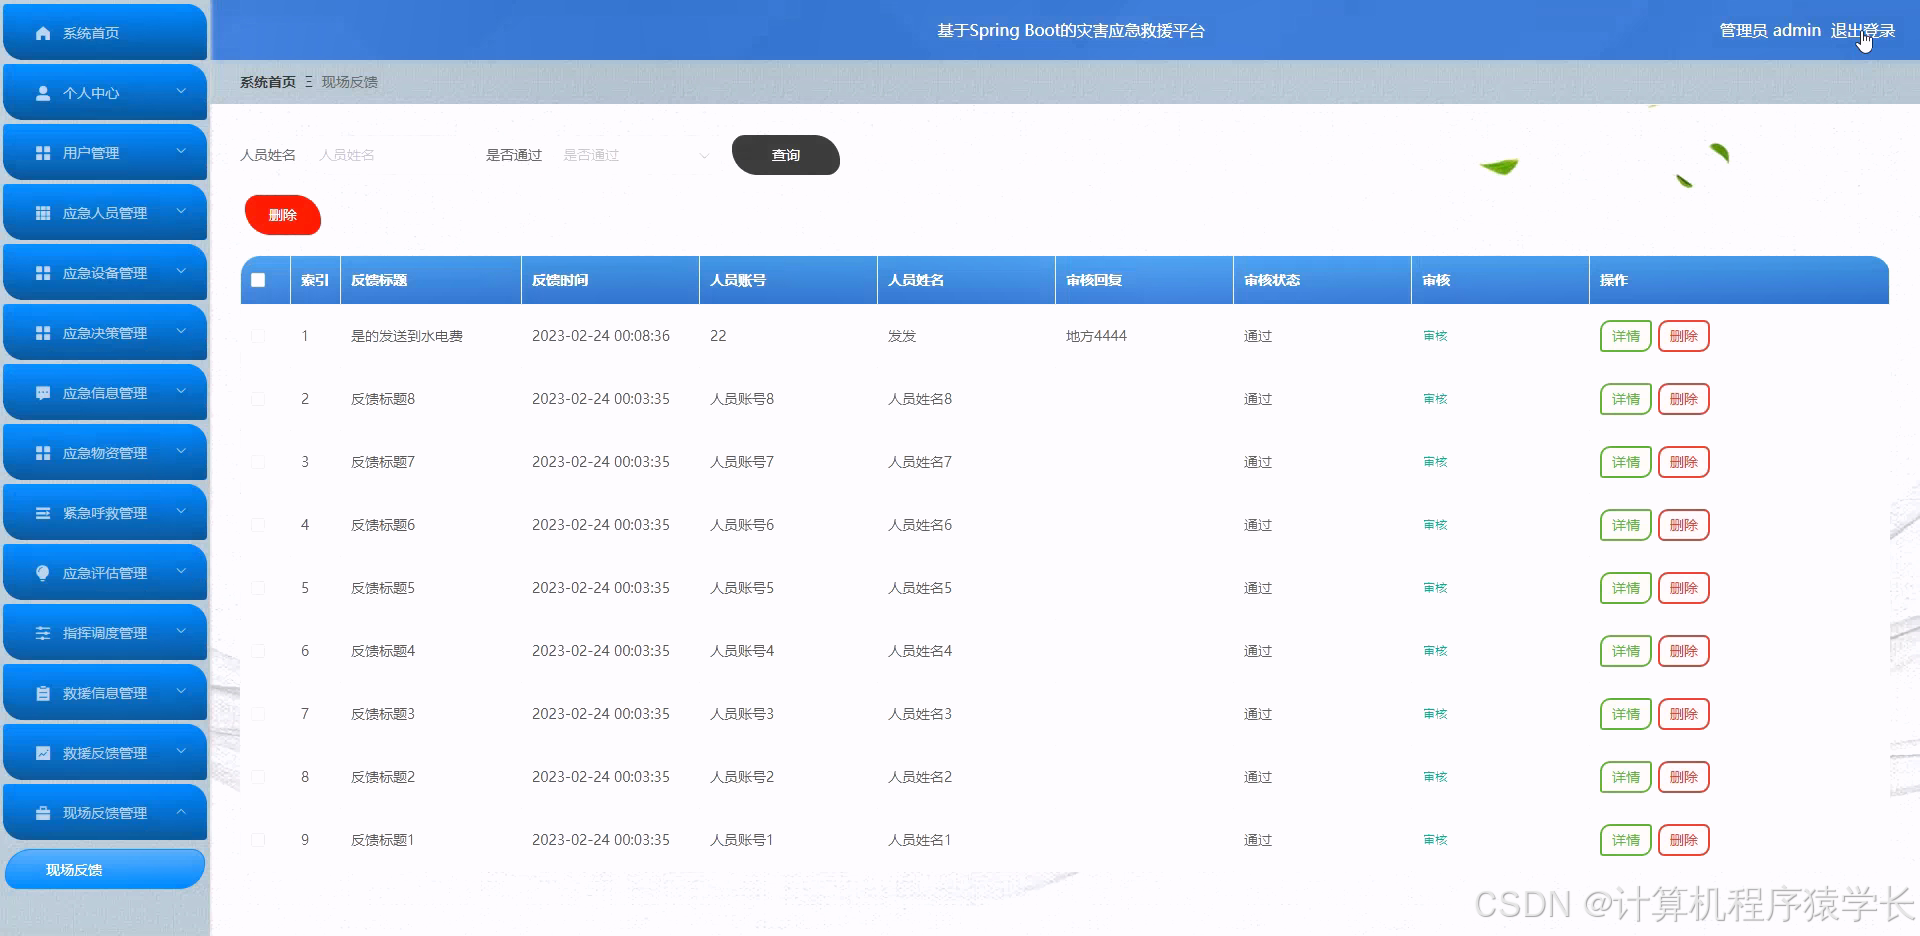Click the grid icon beside 应急决策管理

click(43, 333)
